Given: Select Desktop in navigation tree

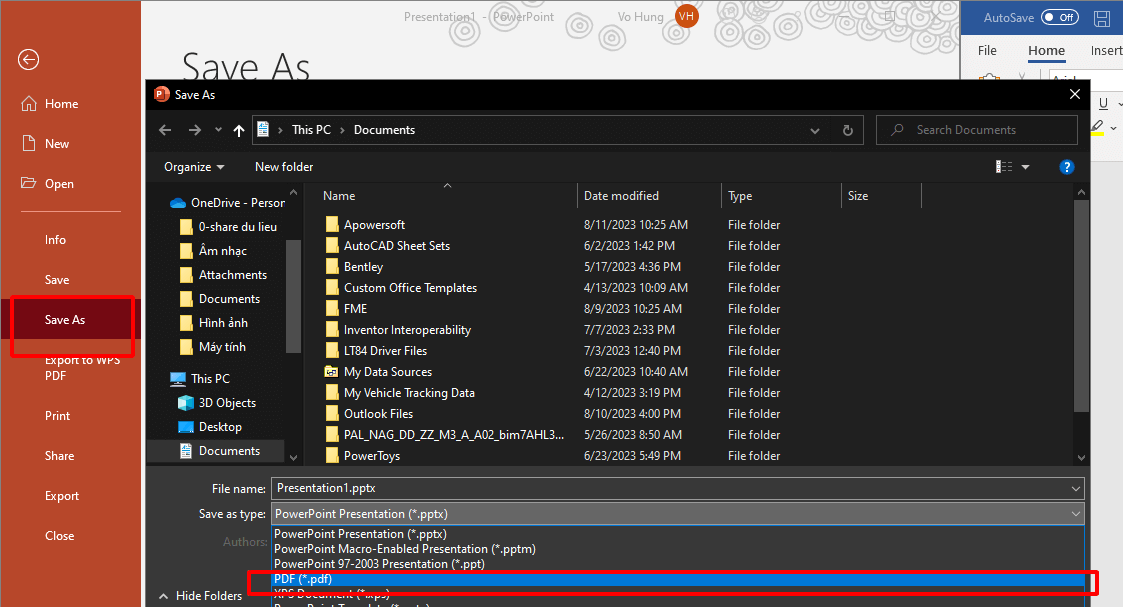Looking at the screenshot, I should tap(210, 427).
